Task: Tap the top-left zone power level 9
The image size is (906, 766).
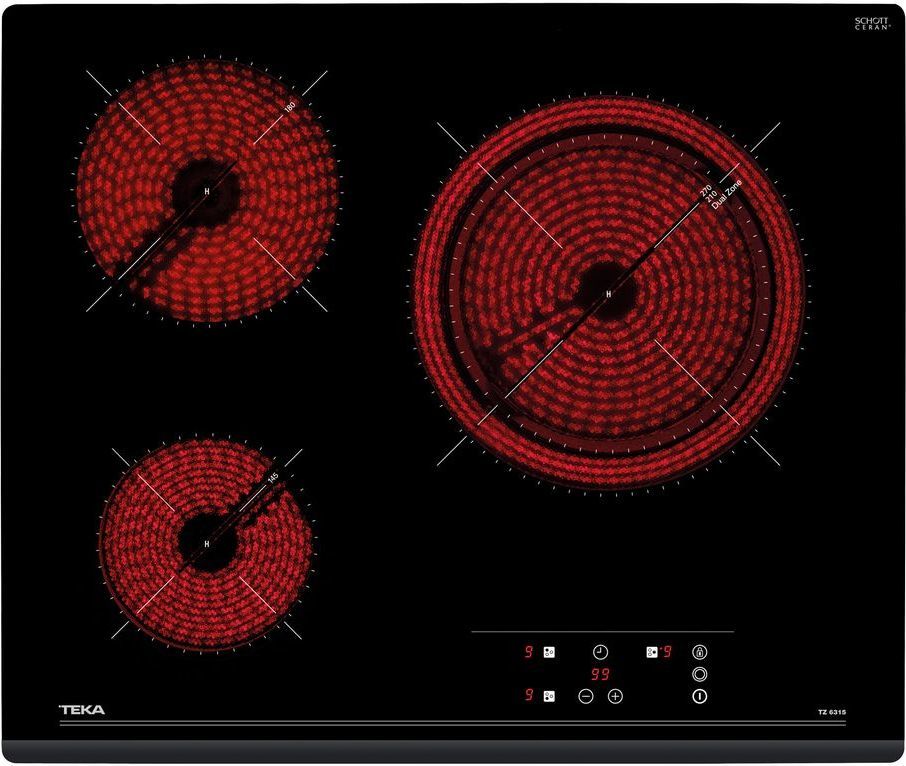Action: click(x=528, y=652)
